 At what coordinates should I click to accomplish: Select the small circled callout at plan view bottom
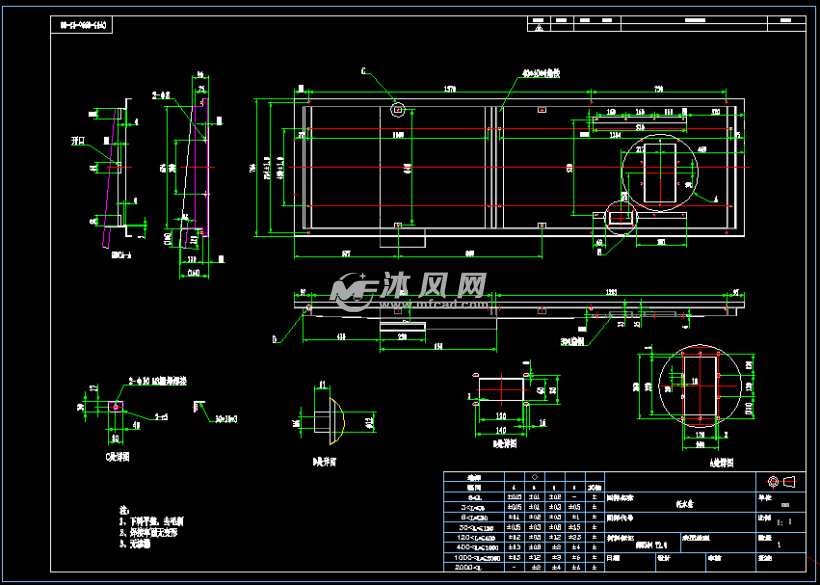point(621,217)
